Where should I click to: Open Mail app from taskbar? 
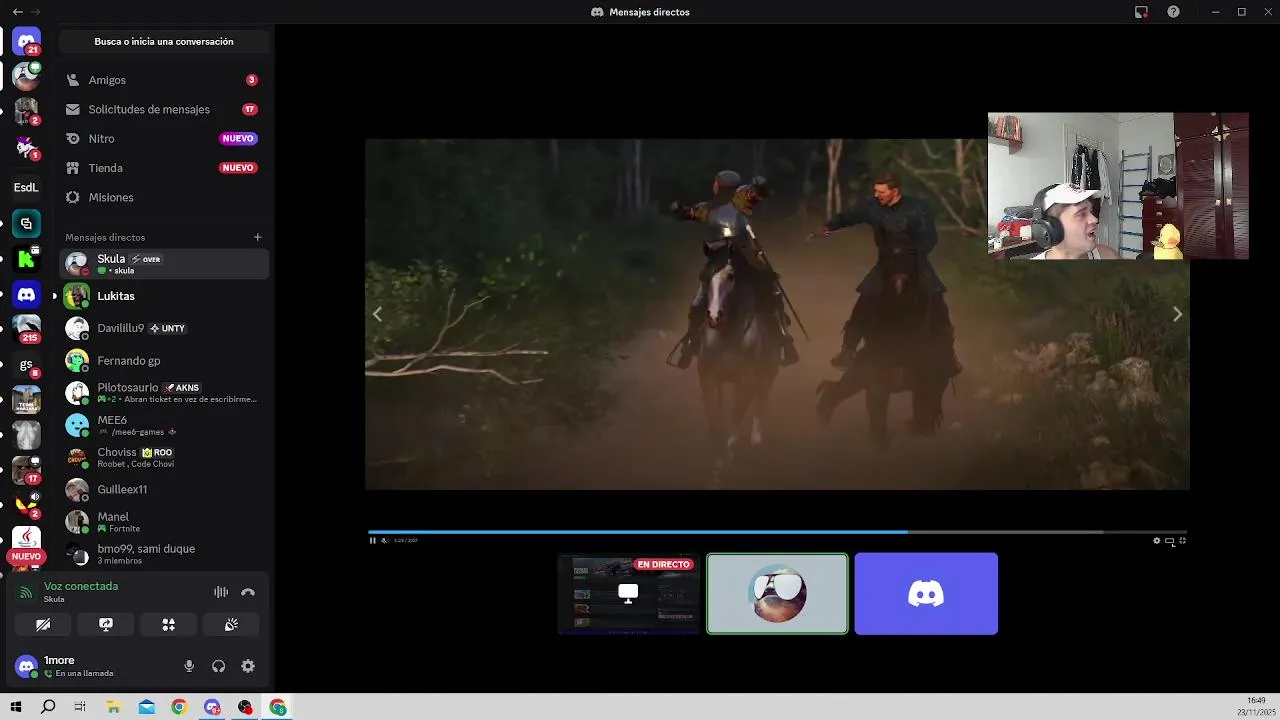pyautogui.click(x=146, y=707)
